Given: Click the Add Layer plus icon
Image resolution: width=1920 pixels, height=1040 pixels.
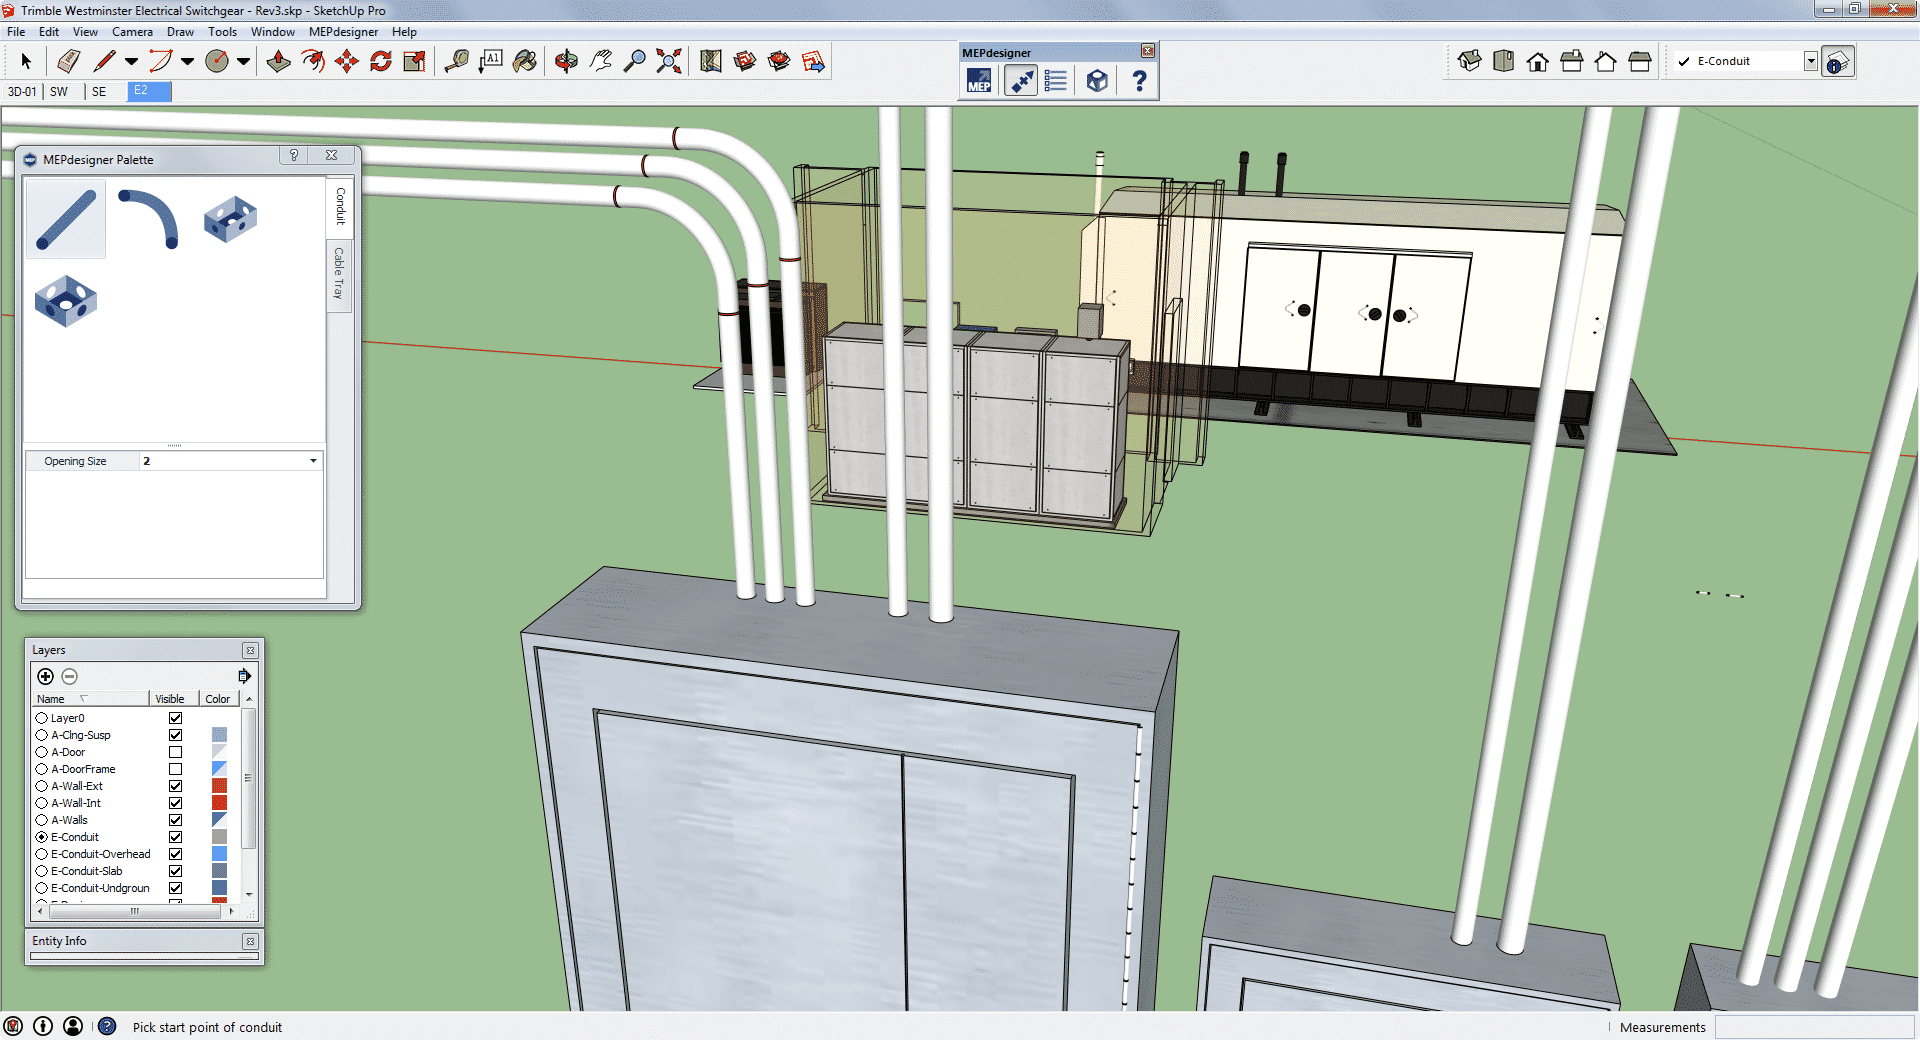Looking at the screenshot, I should (45, 676).
